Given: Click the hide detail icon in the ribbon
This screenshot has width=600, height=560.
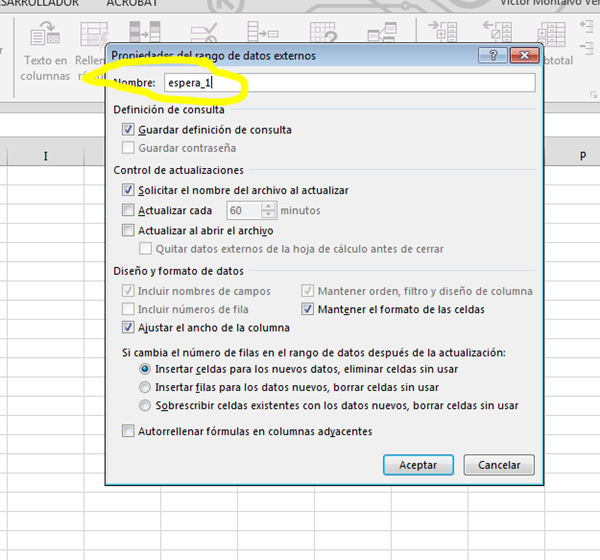Looking at the screenshot, I should click(x=587, y=48).
